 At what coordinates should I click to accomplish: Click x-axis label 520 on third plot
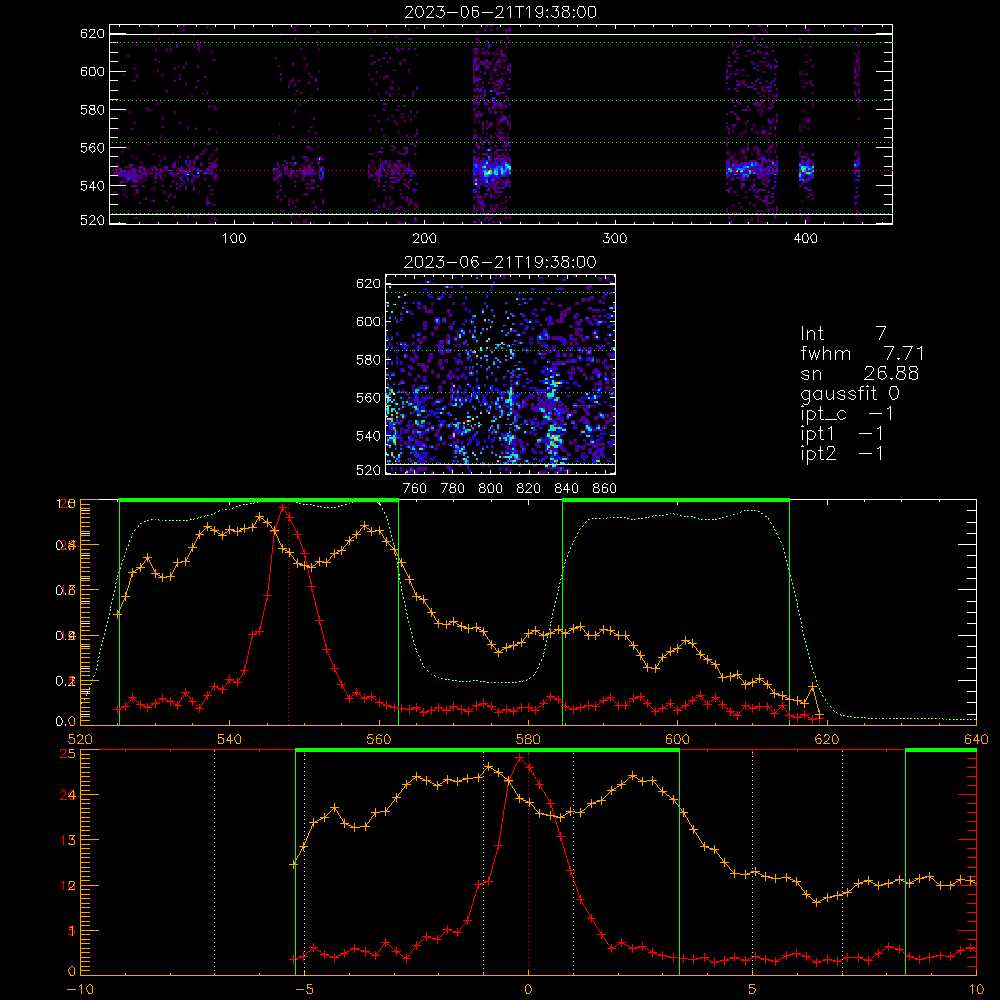(x=80, y=740)
